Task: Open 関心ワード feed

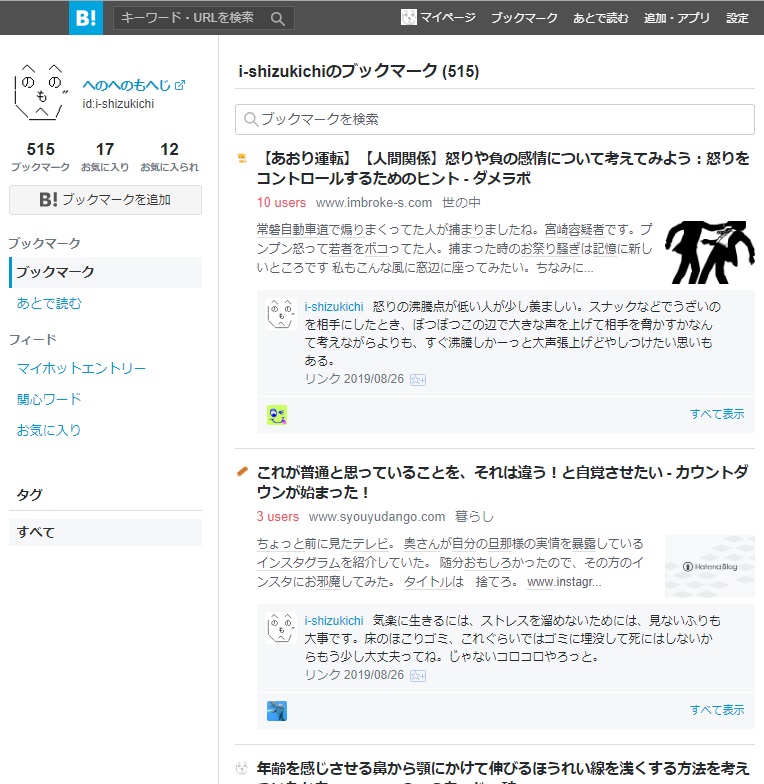Action: 49,399
